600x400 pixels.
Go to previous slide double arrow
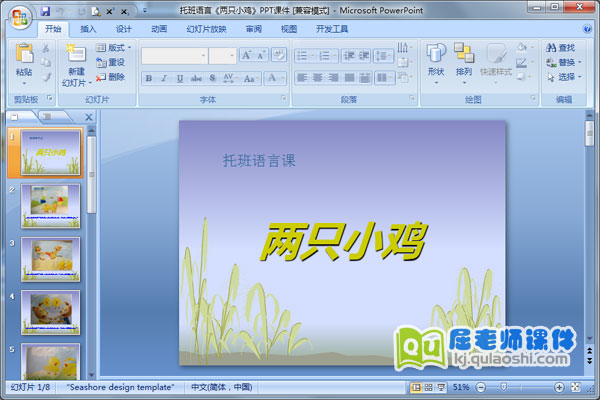pos(589,350)
